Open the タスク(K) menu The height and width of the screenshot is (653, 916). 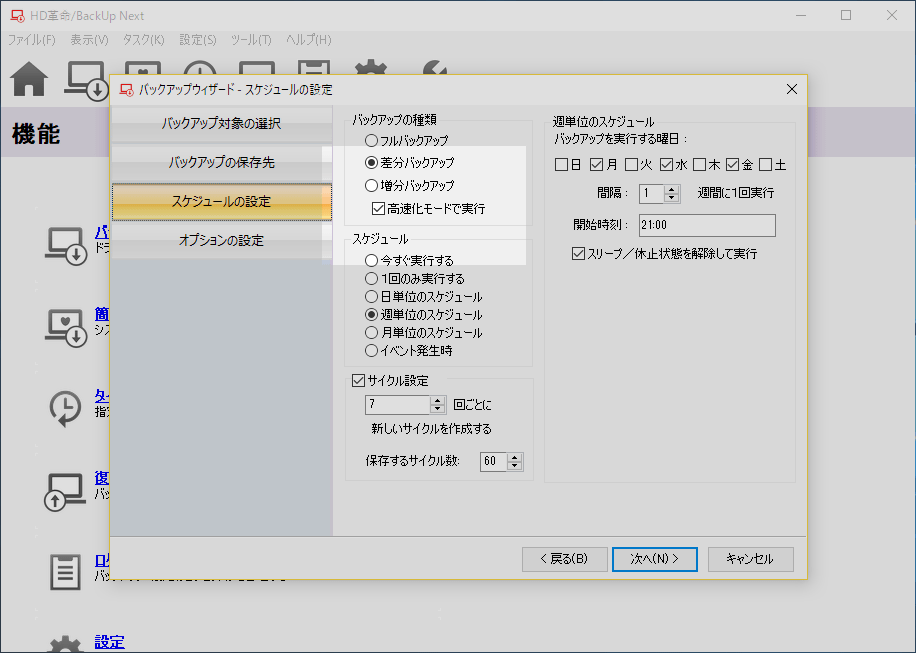(x=143, y=40)
